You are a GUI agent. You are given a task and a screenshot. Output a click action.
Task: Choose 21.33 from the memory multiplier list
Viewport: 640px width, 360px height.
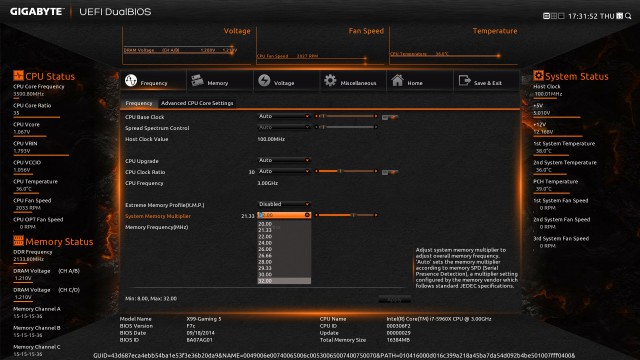284,230
